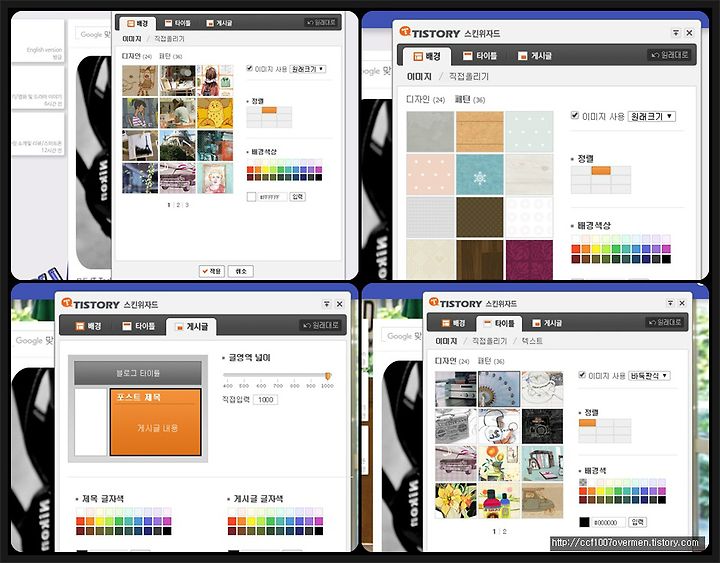Go to page 3 in top-left wizard
This screenshot has width=720, height=563.
coord(187,205)
